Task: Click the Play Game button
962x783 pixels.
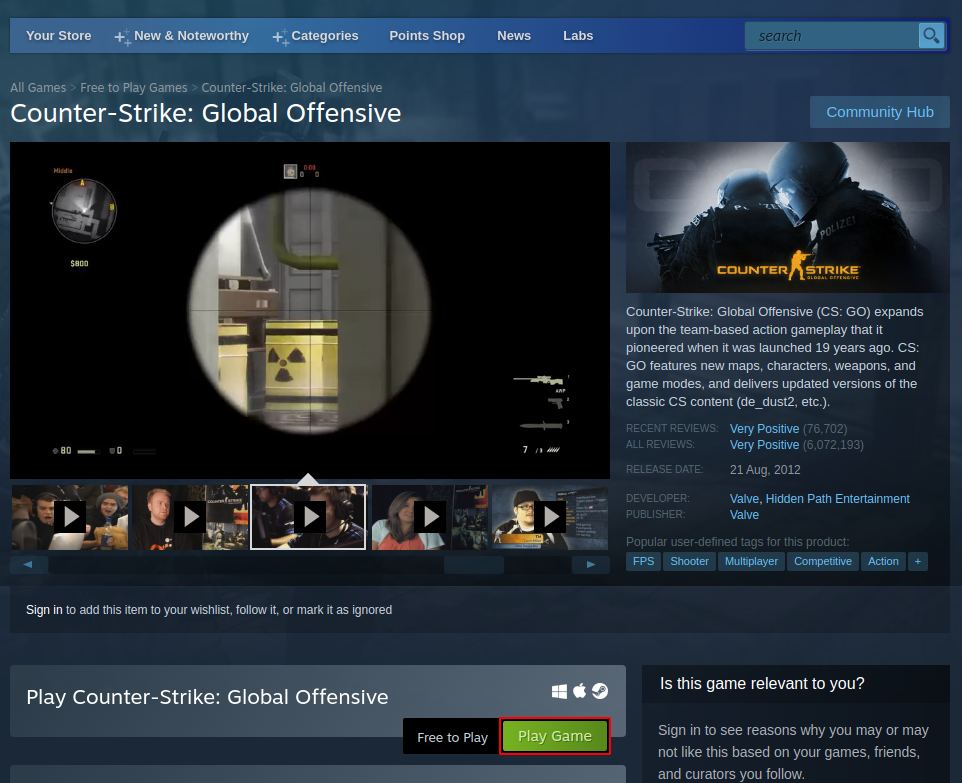Action: click(x=555, y=735)
